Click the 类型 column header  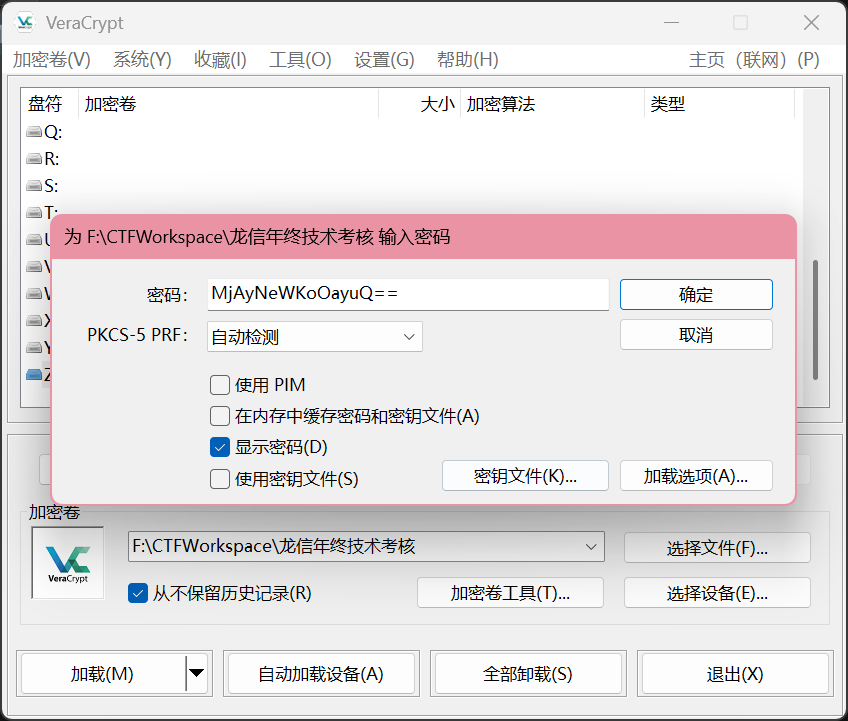[720, 103]
